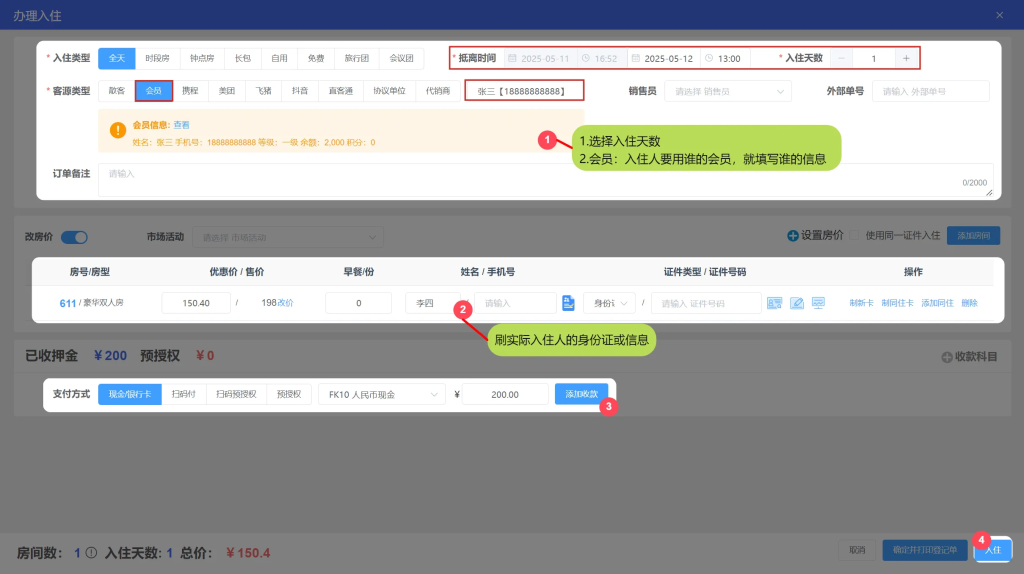The image size is (1024, 574).
Task: Click the 添加收款 button
Action: (x=581, y=395)
